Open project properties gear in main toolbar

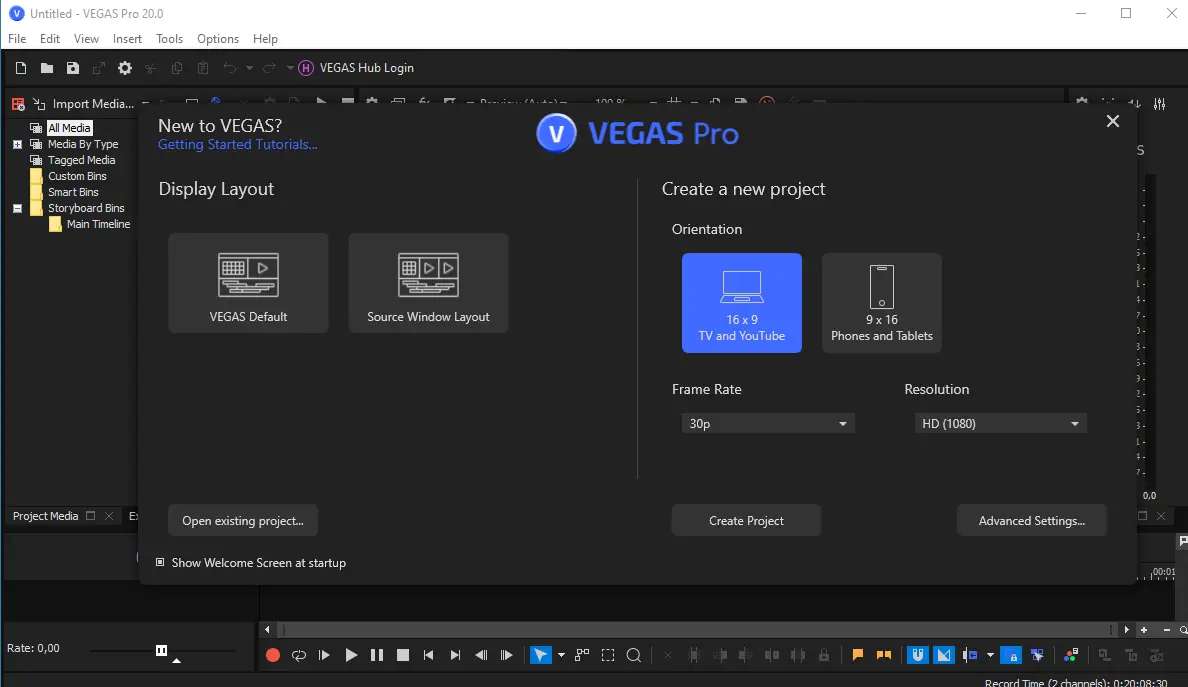(x=125, y=68)
